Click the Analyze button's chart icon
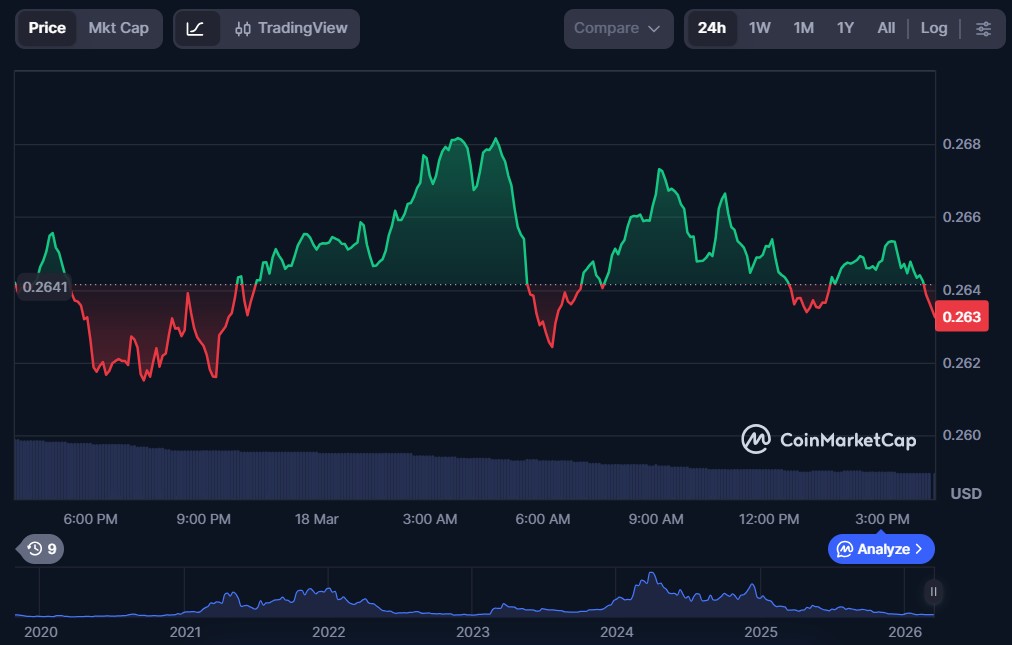Viewport: 1012px width, 645px height. coord(845,549)
